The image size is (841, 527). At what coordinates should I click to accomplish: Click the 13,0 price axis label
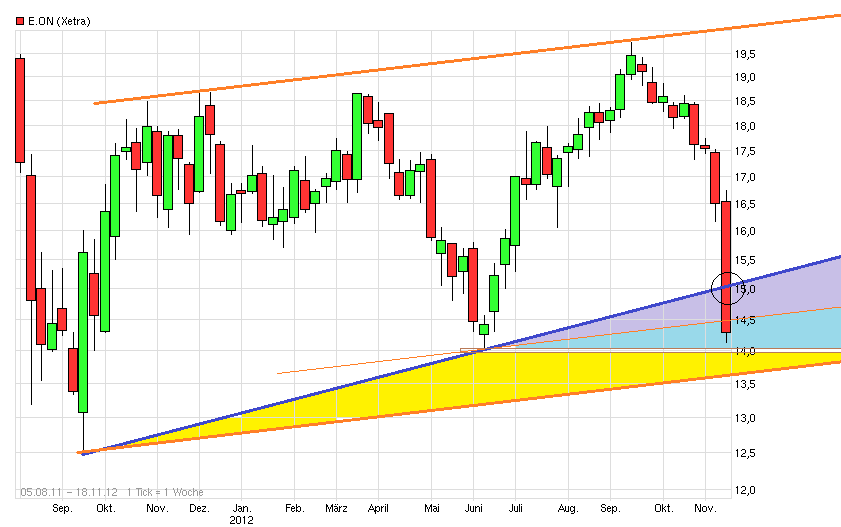pos(745,418)
